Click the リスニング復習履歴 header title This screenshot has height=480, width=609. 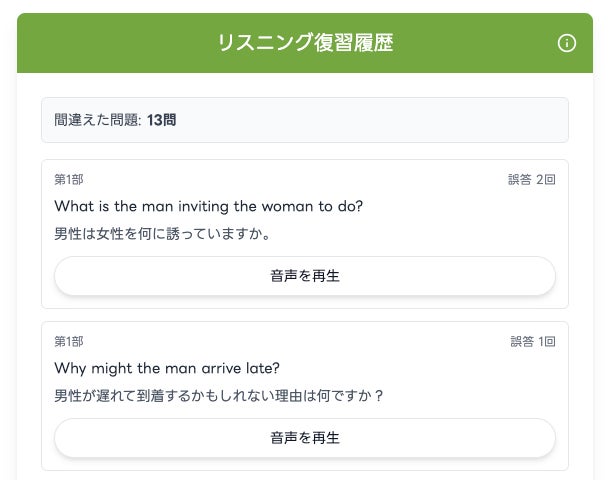click(304, 43)
